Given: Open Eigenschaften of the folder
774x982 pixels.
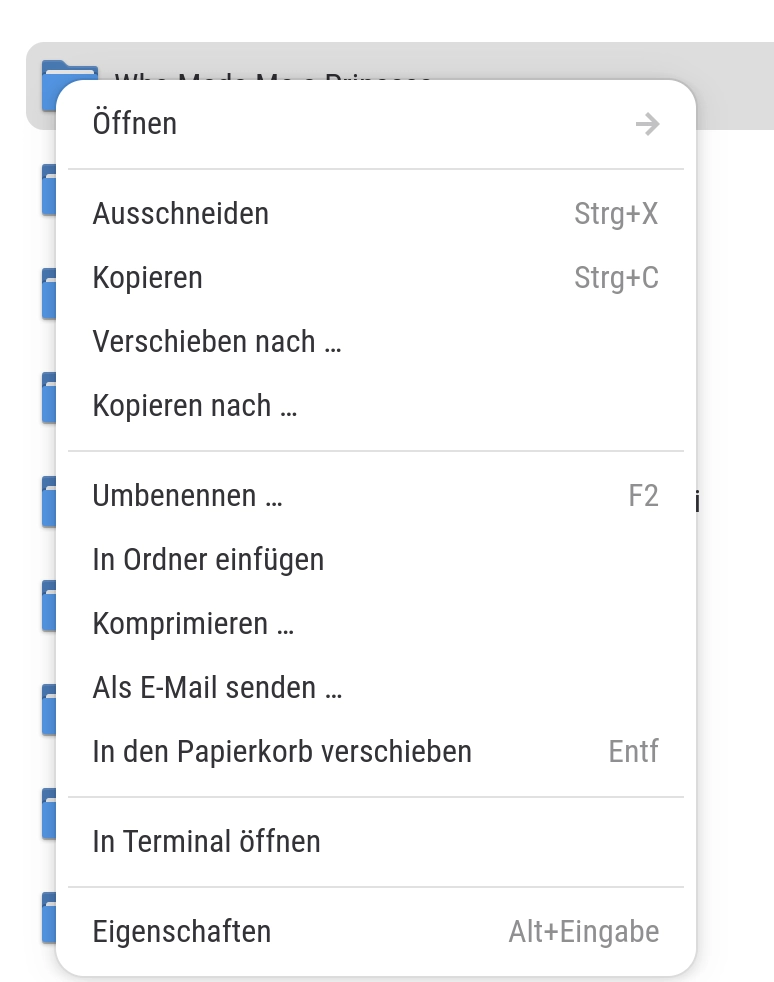Looking at the screenshot, I should coord(181,931).
